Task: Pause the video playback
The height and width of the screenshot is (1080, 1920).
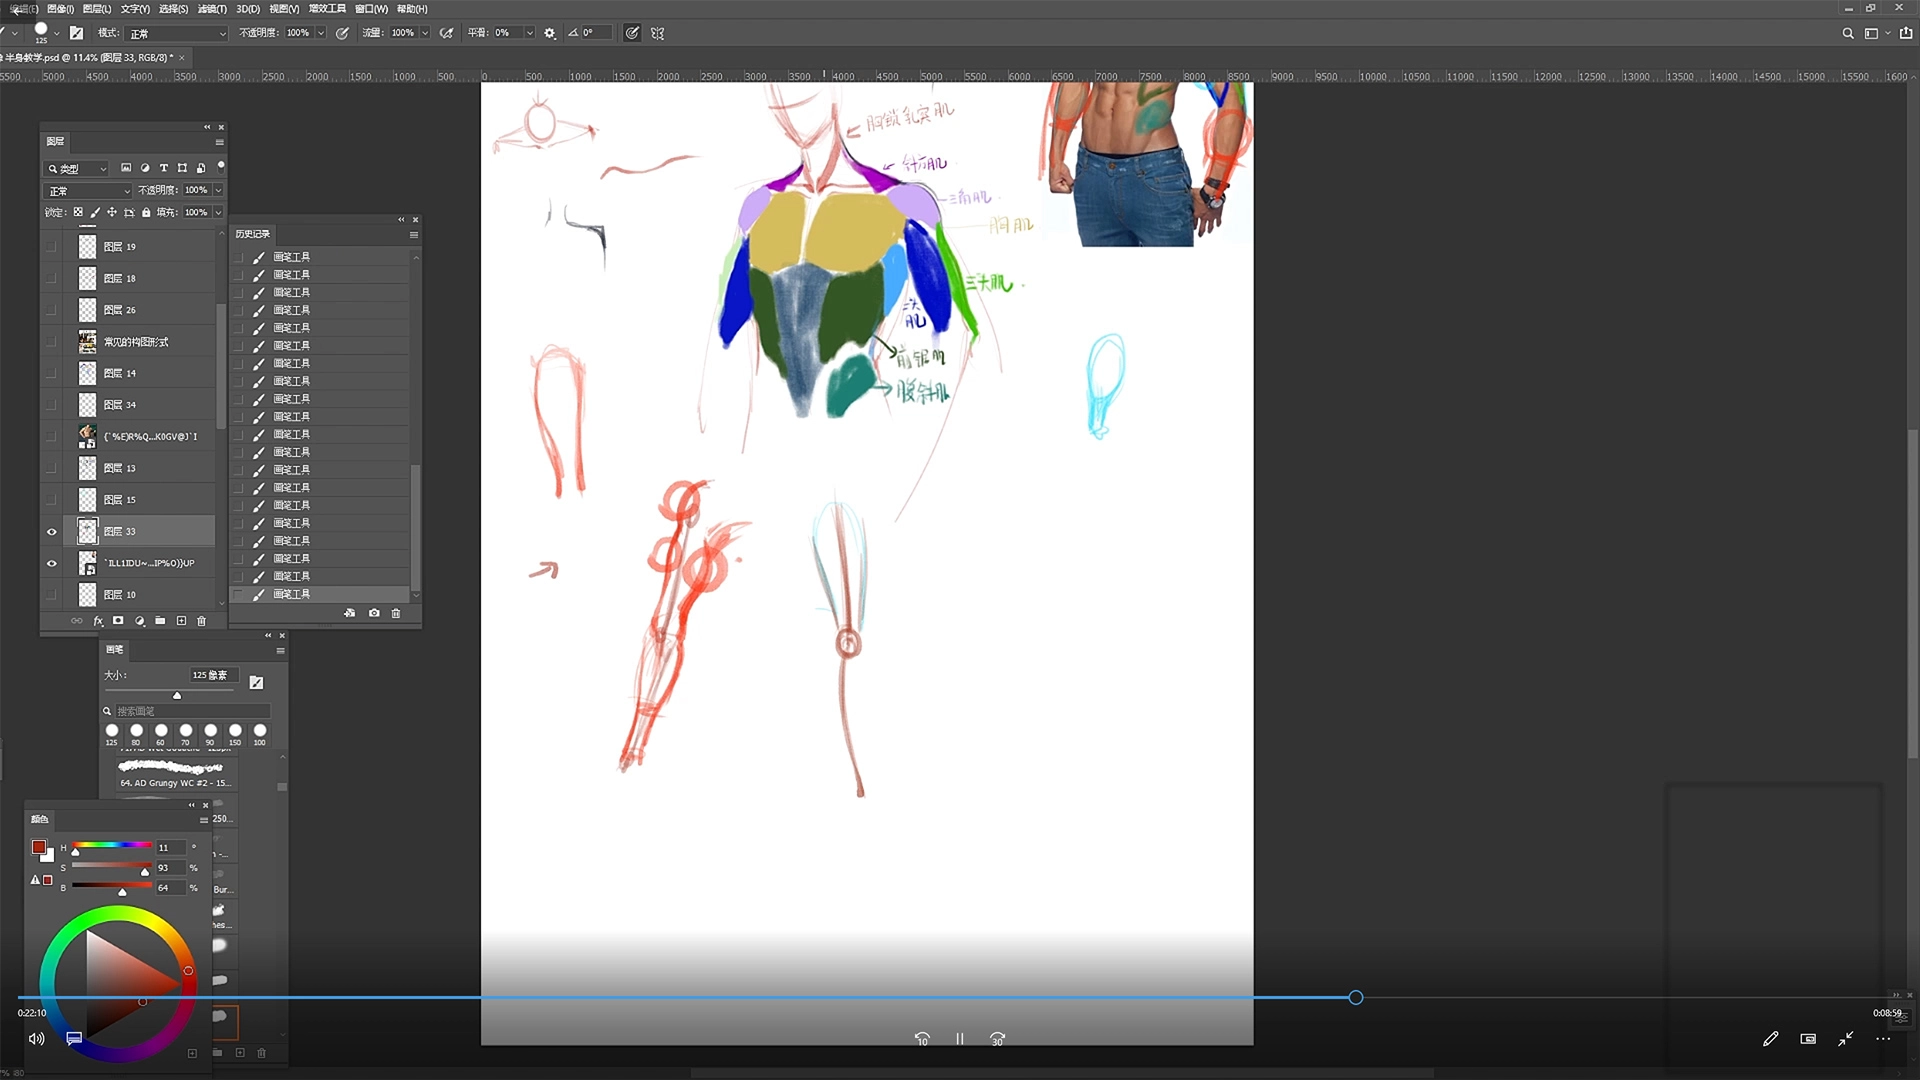Action: tap(959, 1039)
